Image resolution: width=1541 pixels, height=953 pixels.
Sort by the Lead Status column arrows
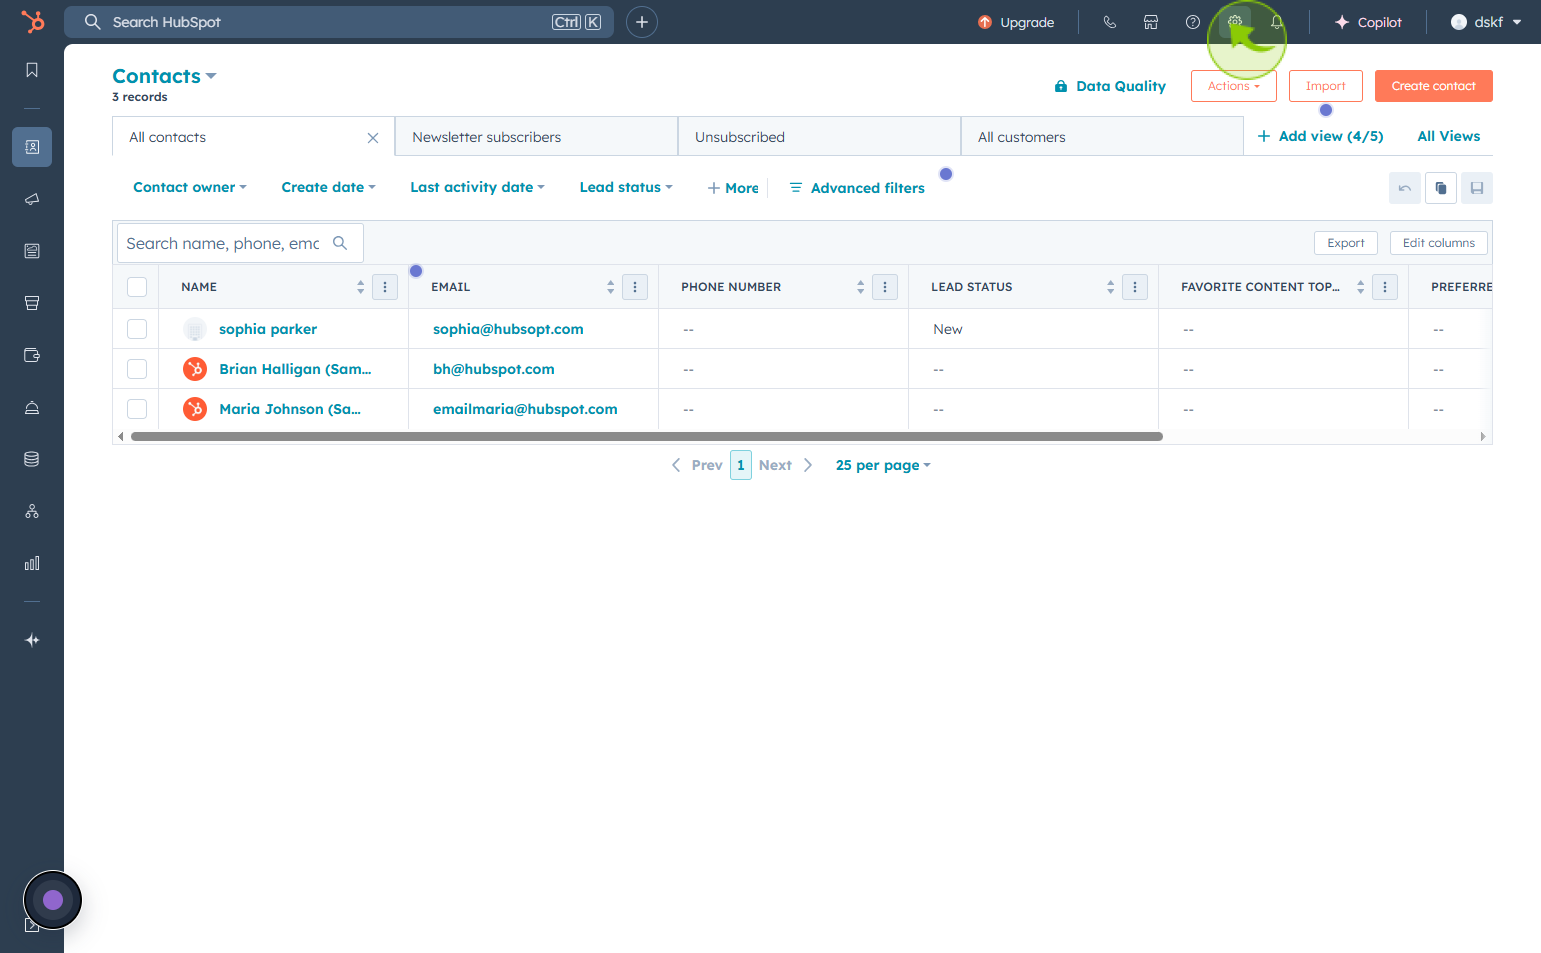(1110, 287)
